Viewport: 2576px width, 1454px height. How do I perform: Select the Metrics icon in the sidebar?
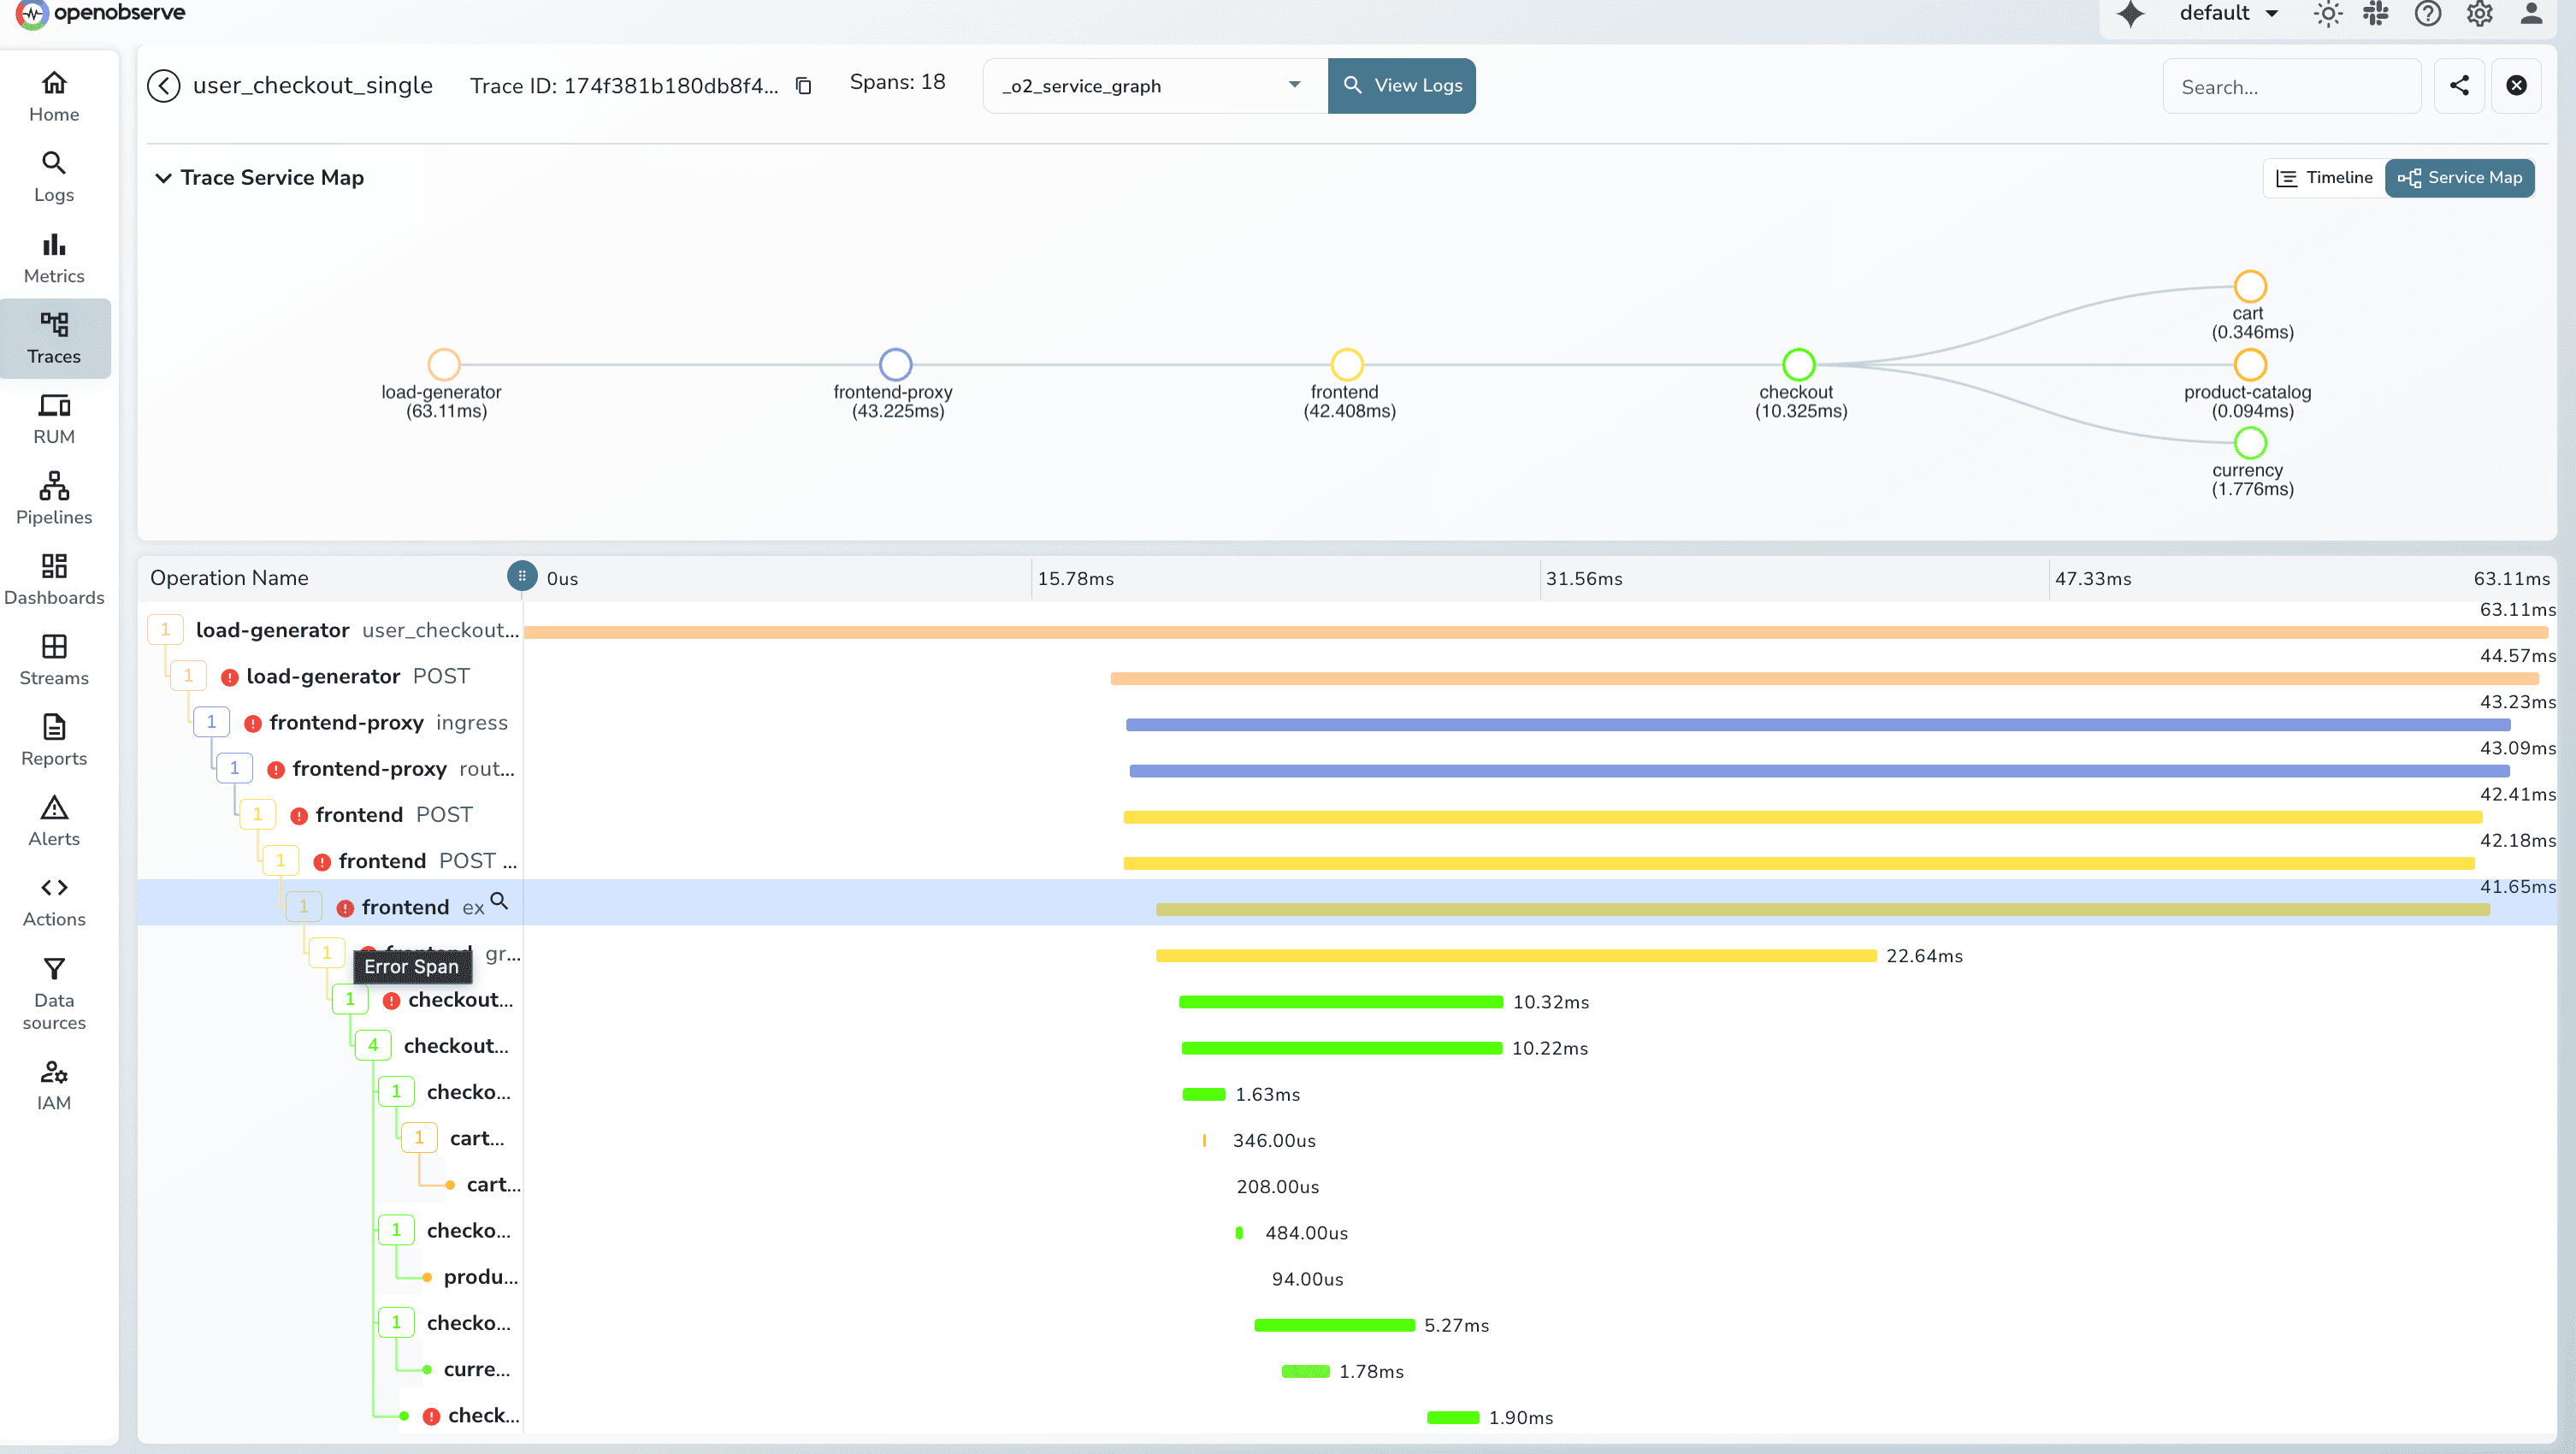click(x=54, y=257)
